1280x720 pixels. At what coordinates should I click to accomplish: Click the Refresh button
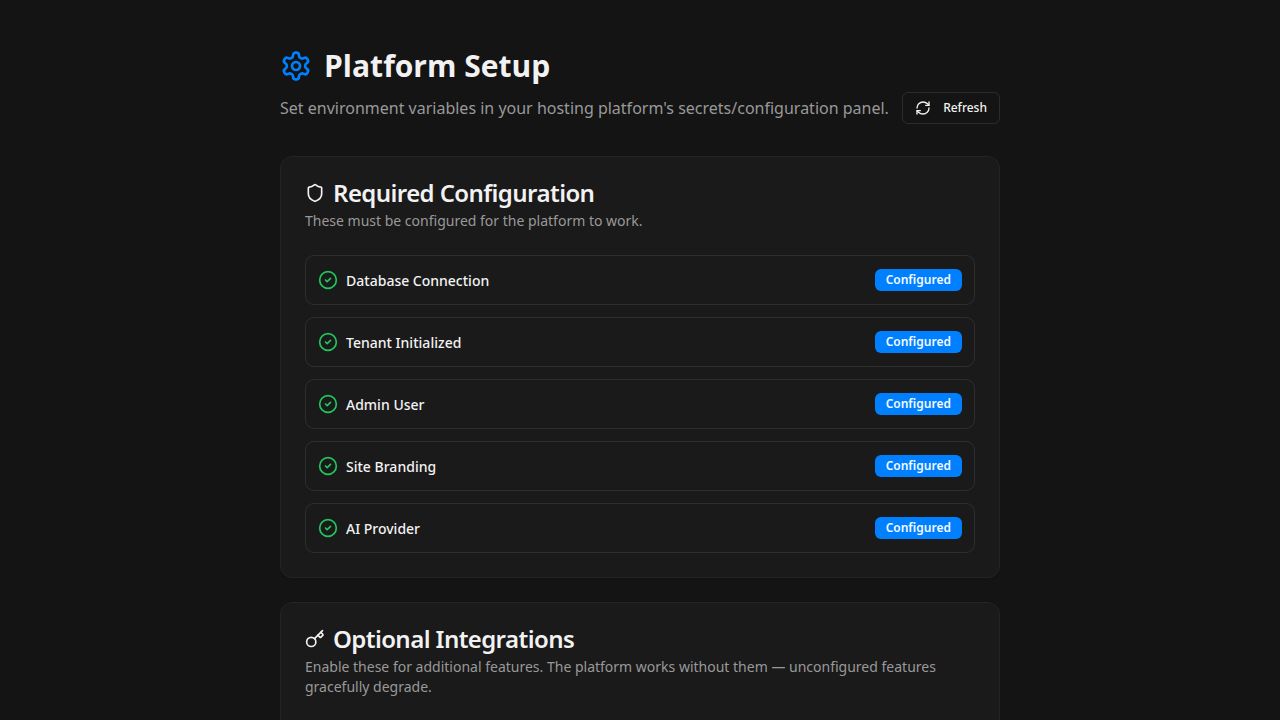tap(950, 108)
